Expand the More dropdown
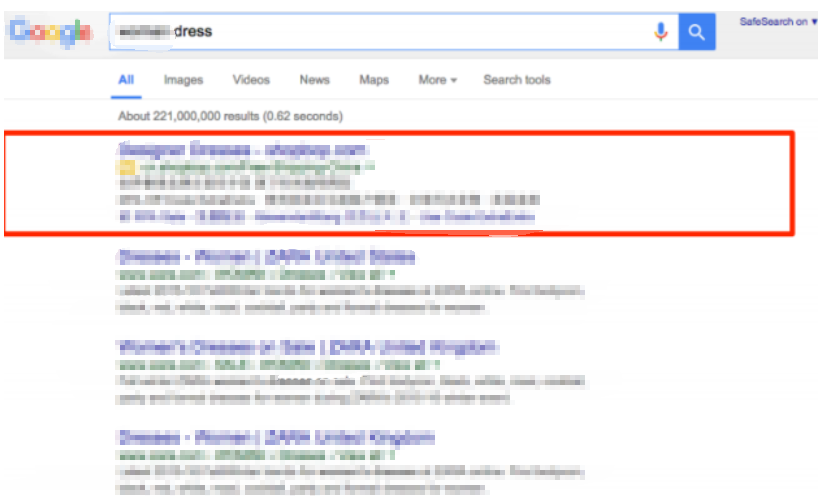Image resolution: width=837 pixels, height=496 pixels. 437,80
